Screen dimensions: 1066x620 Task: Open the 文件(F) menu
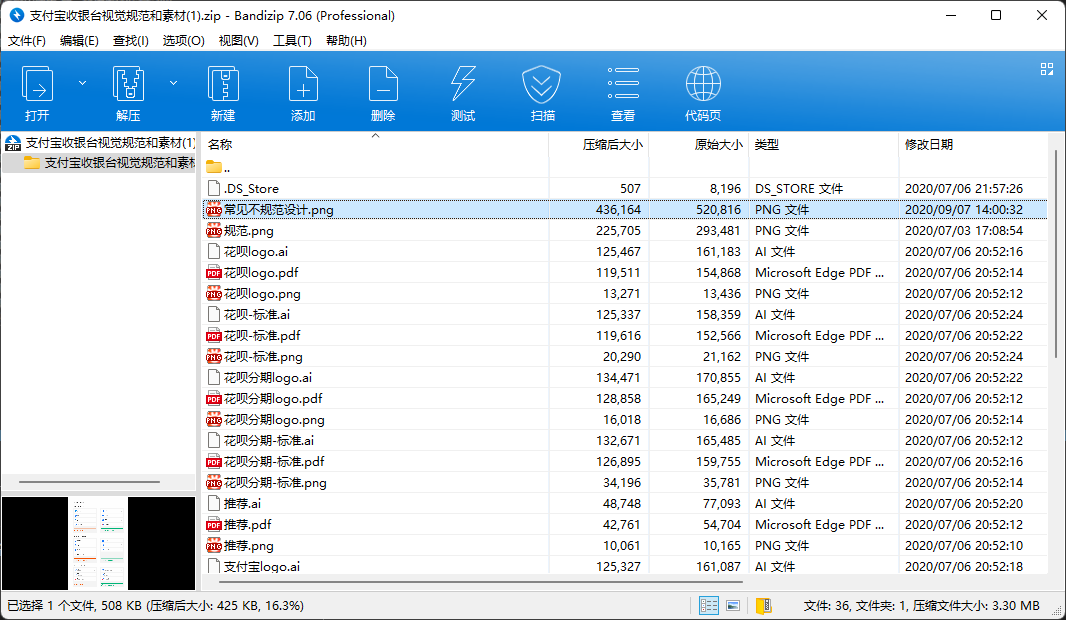pyautogui.click(x=27, y=41)
